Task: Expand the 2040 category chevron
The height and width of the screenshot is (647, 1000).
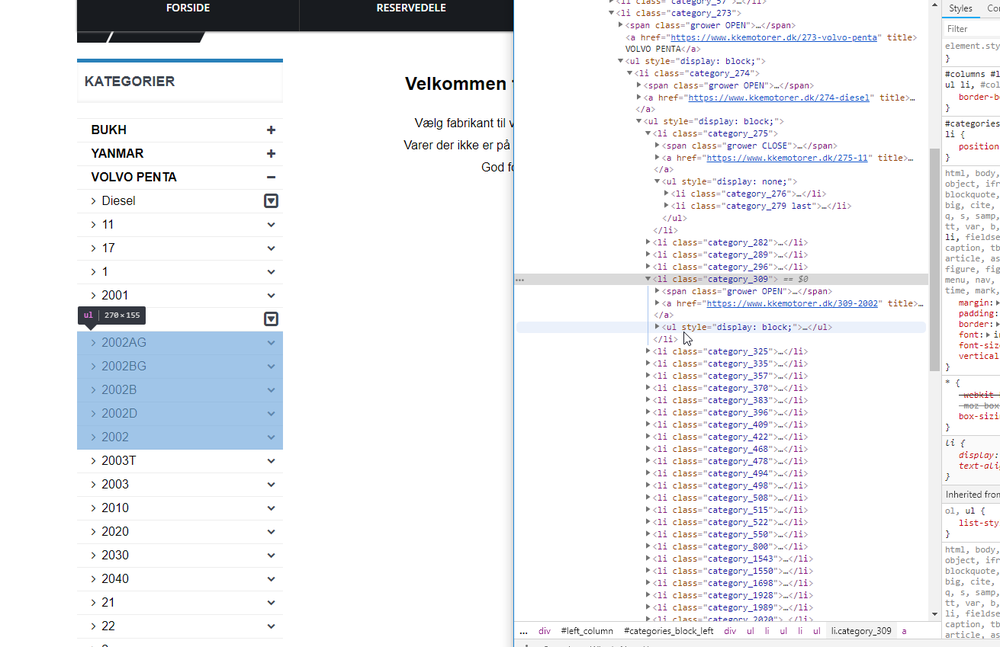Action: click(270, 578)
